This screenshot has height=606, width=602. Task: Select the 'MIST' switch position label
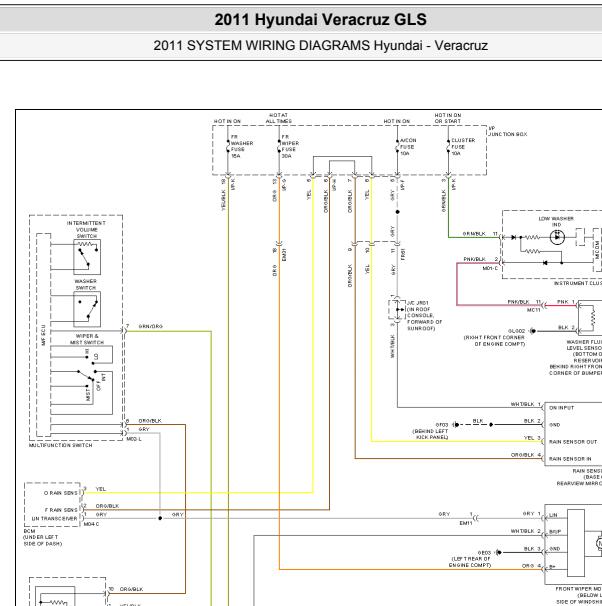[88, 395]
